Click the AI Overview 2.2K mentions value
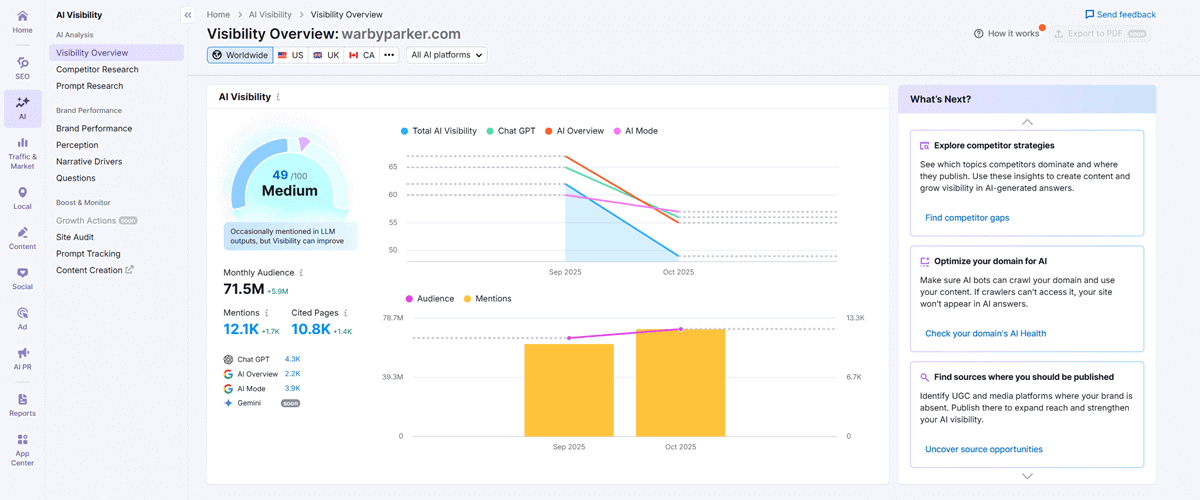1200x500 pixels. point(292,373)
